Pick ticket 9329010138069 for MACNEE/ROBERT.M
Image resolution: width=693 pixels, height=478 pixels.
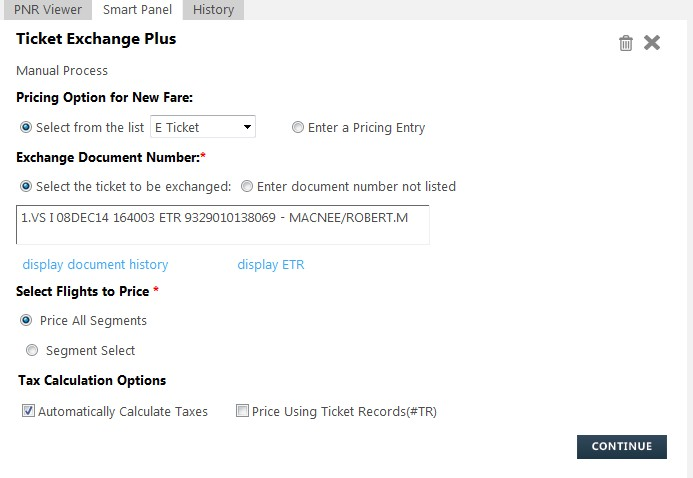pyautogui.click(x=214, y=217)
